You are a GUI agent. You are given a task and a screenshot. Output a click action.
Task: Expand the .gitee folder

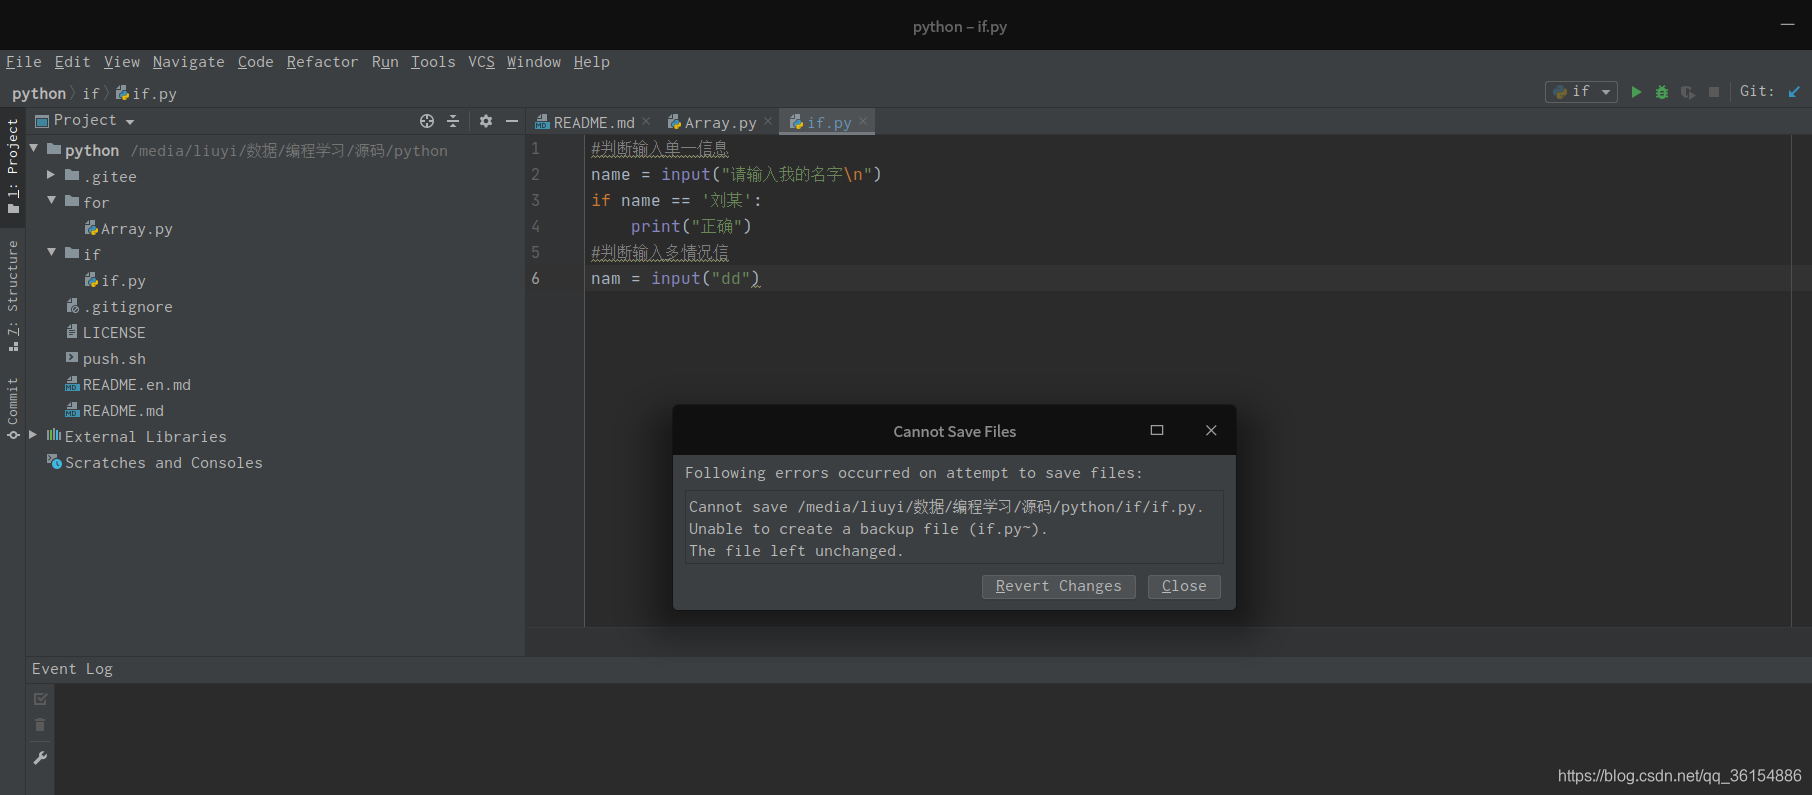pyautogui.click(x=51, y=175)
